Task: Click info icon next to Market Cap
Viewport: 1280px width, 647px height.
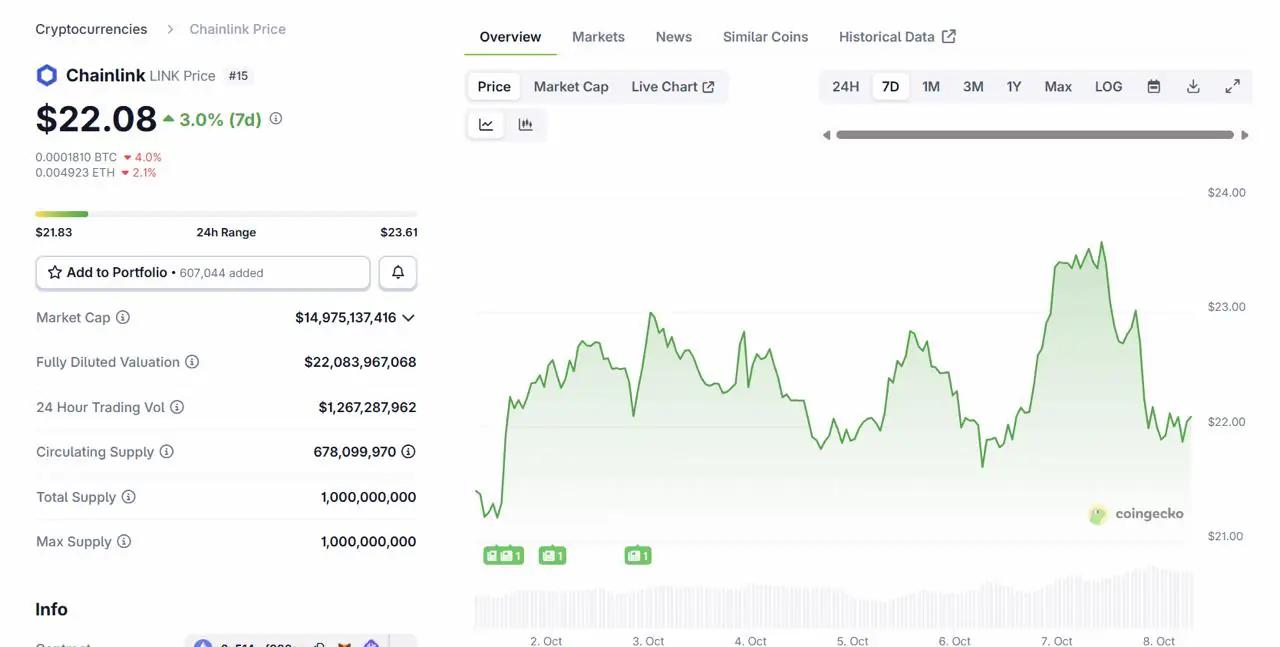Action: point(123,317)
